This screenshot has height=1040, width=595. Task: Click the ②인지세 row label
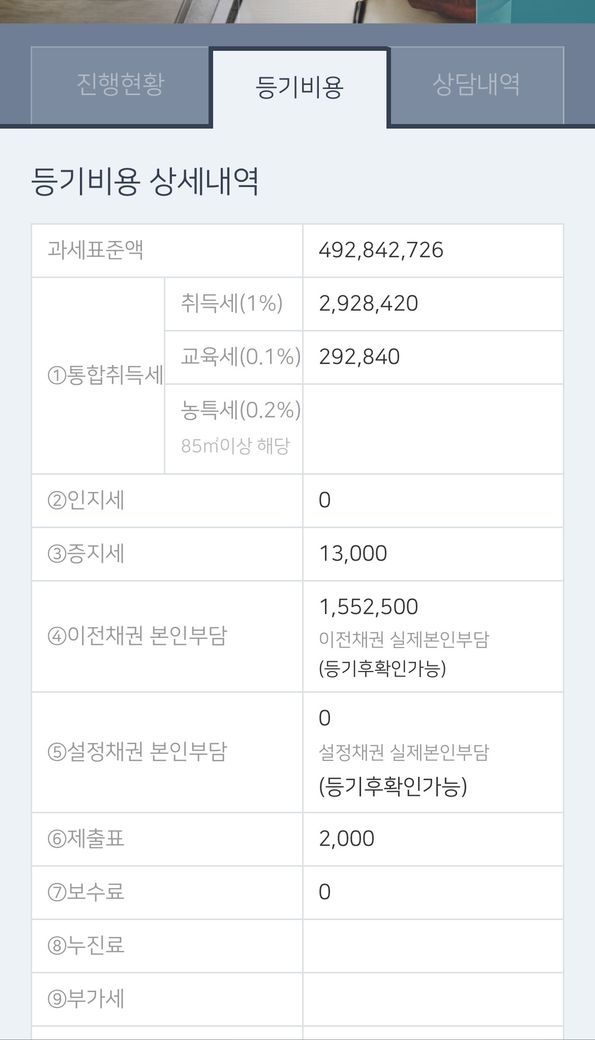(x=86, y=500)
